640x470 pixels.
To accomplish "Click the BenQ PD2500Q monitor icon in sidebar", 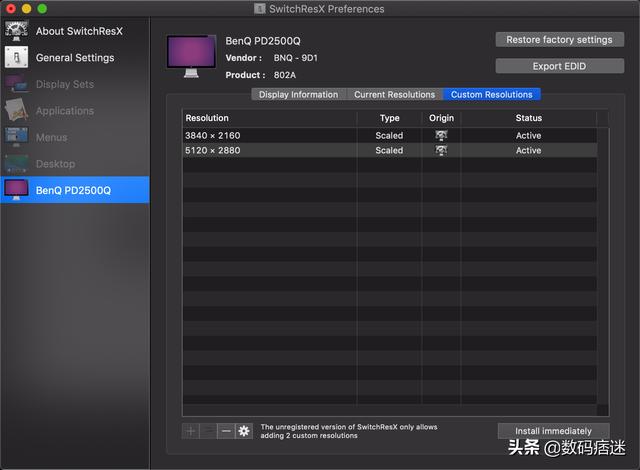I will (16, 190).
